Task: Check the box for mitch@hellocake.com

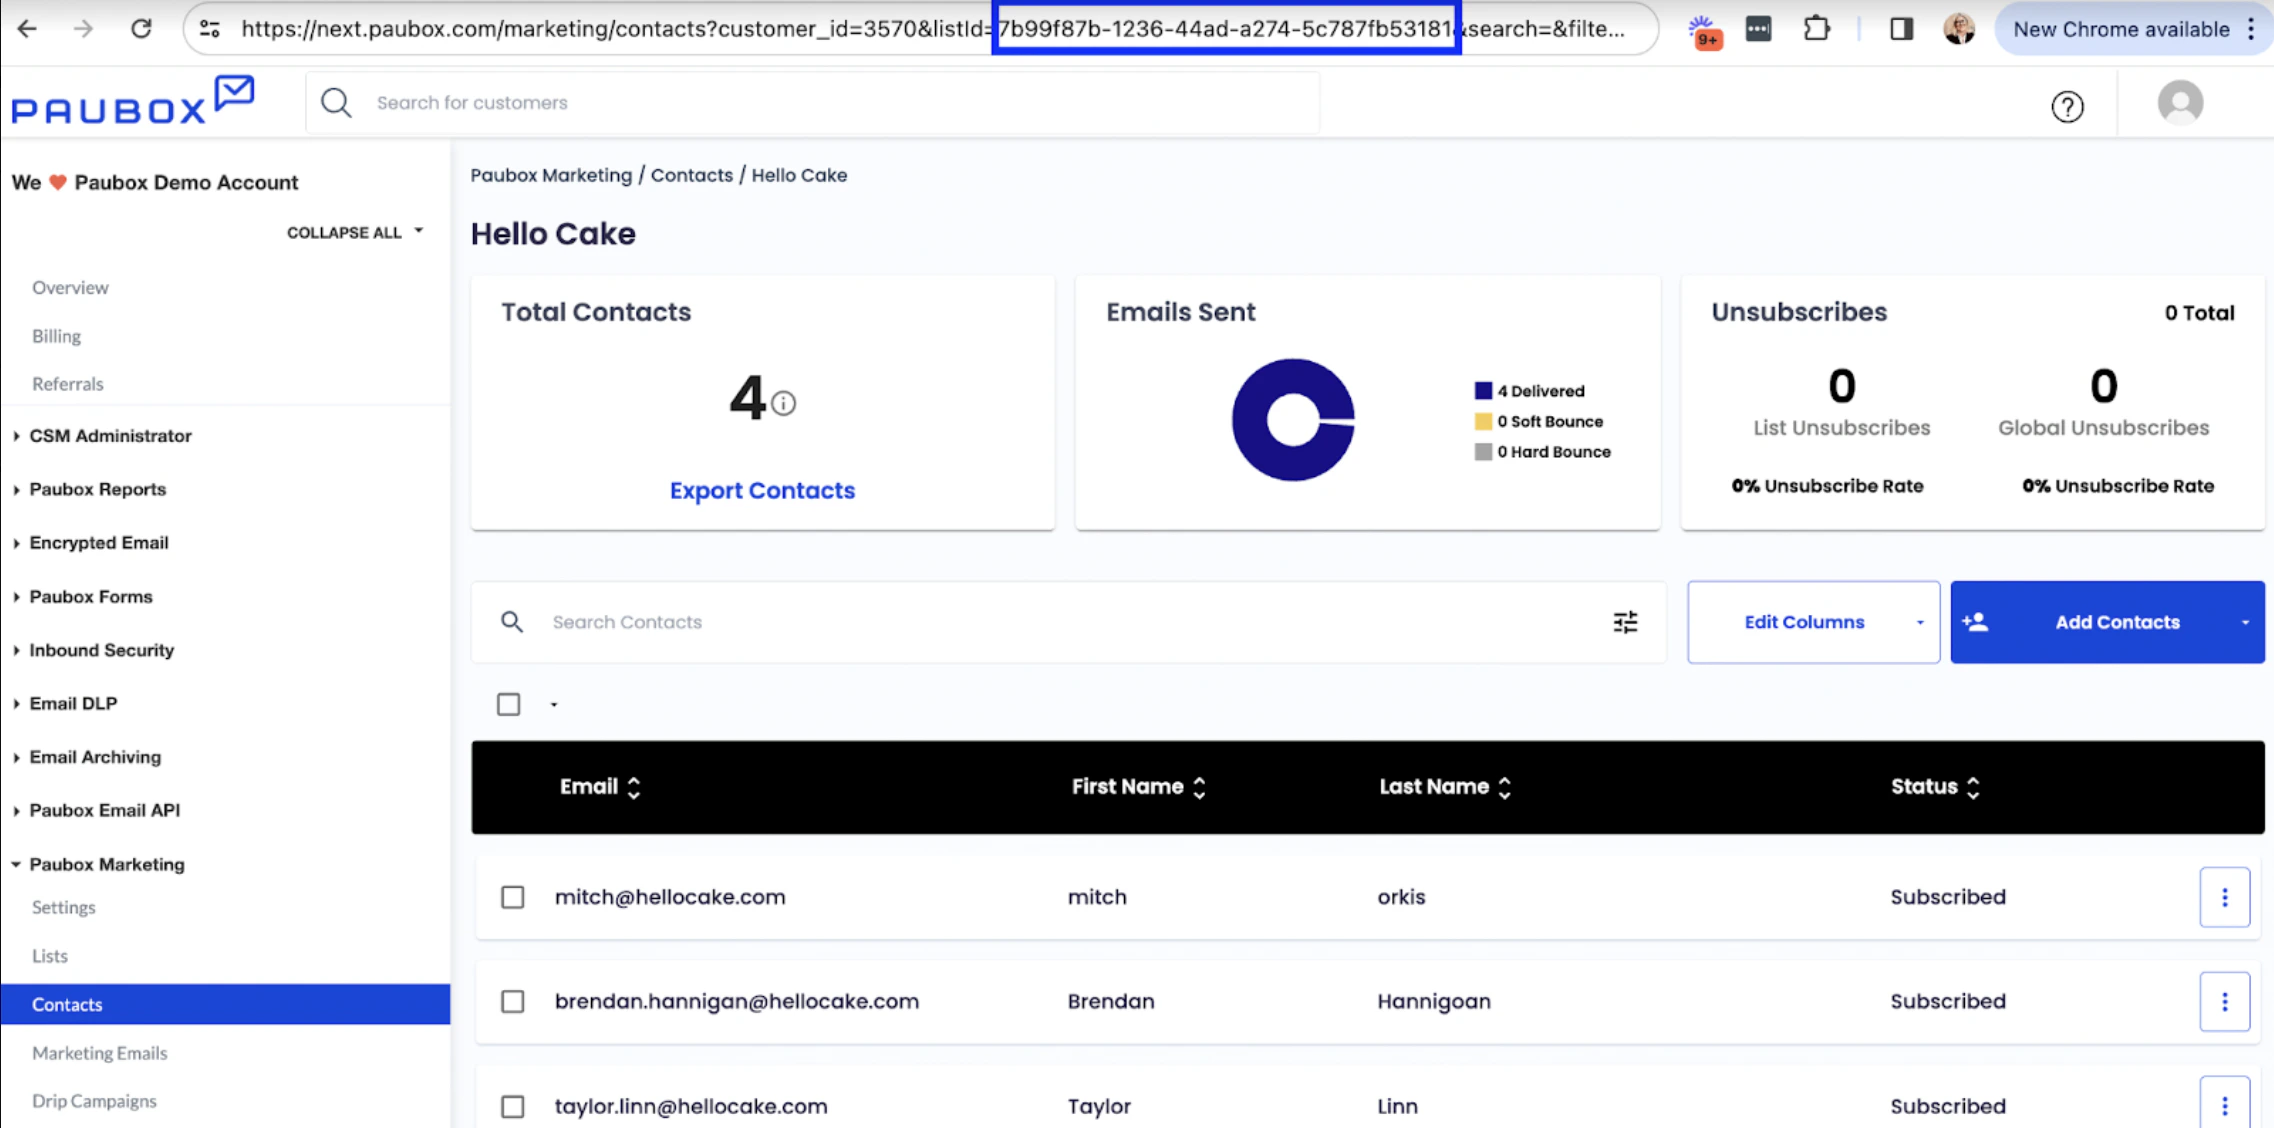Action: coord(512,897)
